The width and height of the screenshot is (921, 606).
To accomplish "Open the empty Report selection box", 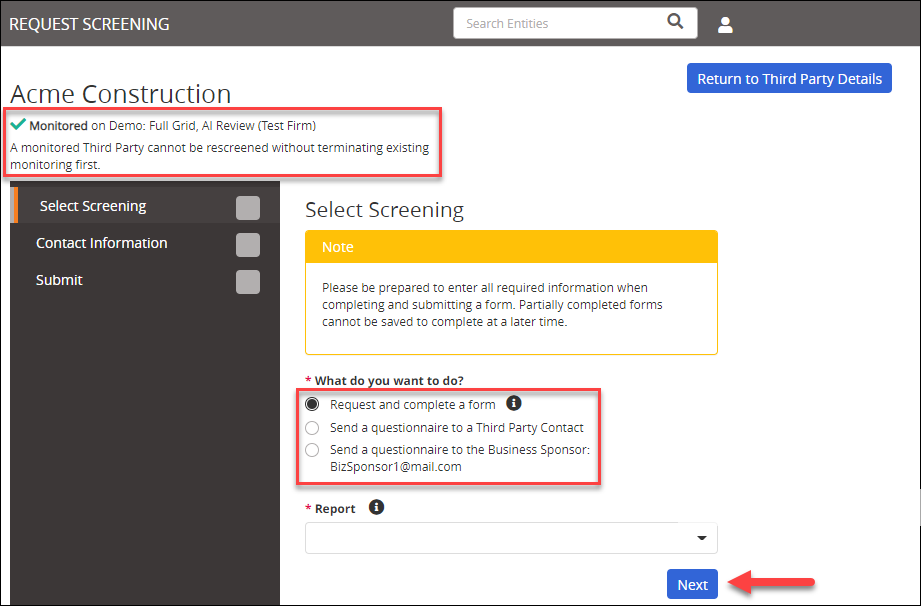I will tap(500, 538).
